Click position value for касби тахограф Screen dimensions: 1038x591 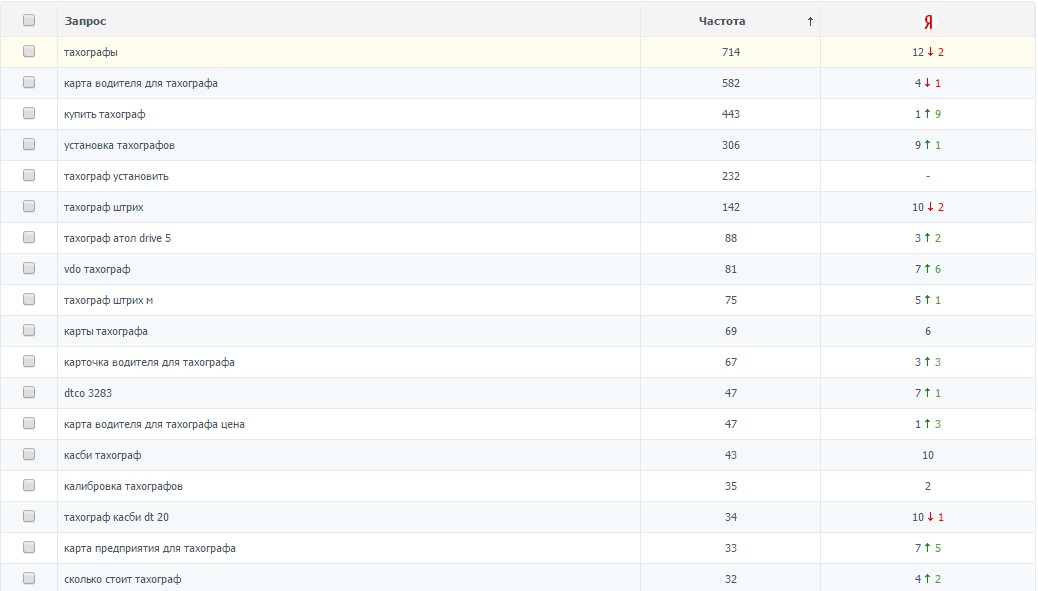pyautogui.click(x=927, y=455)
